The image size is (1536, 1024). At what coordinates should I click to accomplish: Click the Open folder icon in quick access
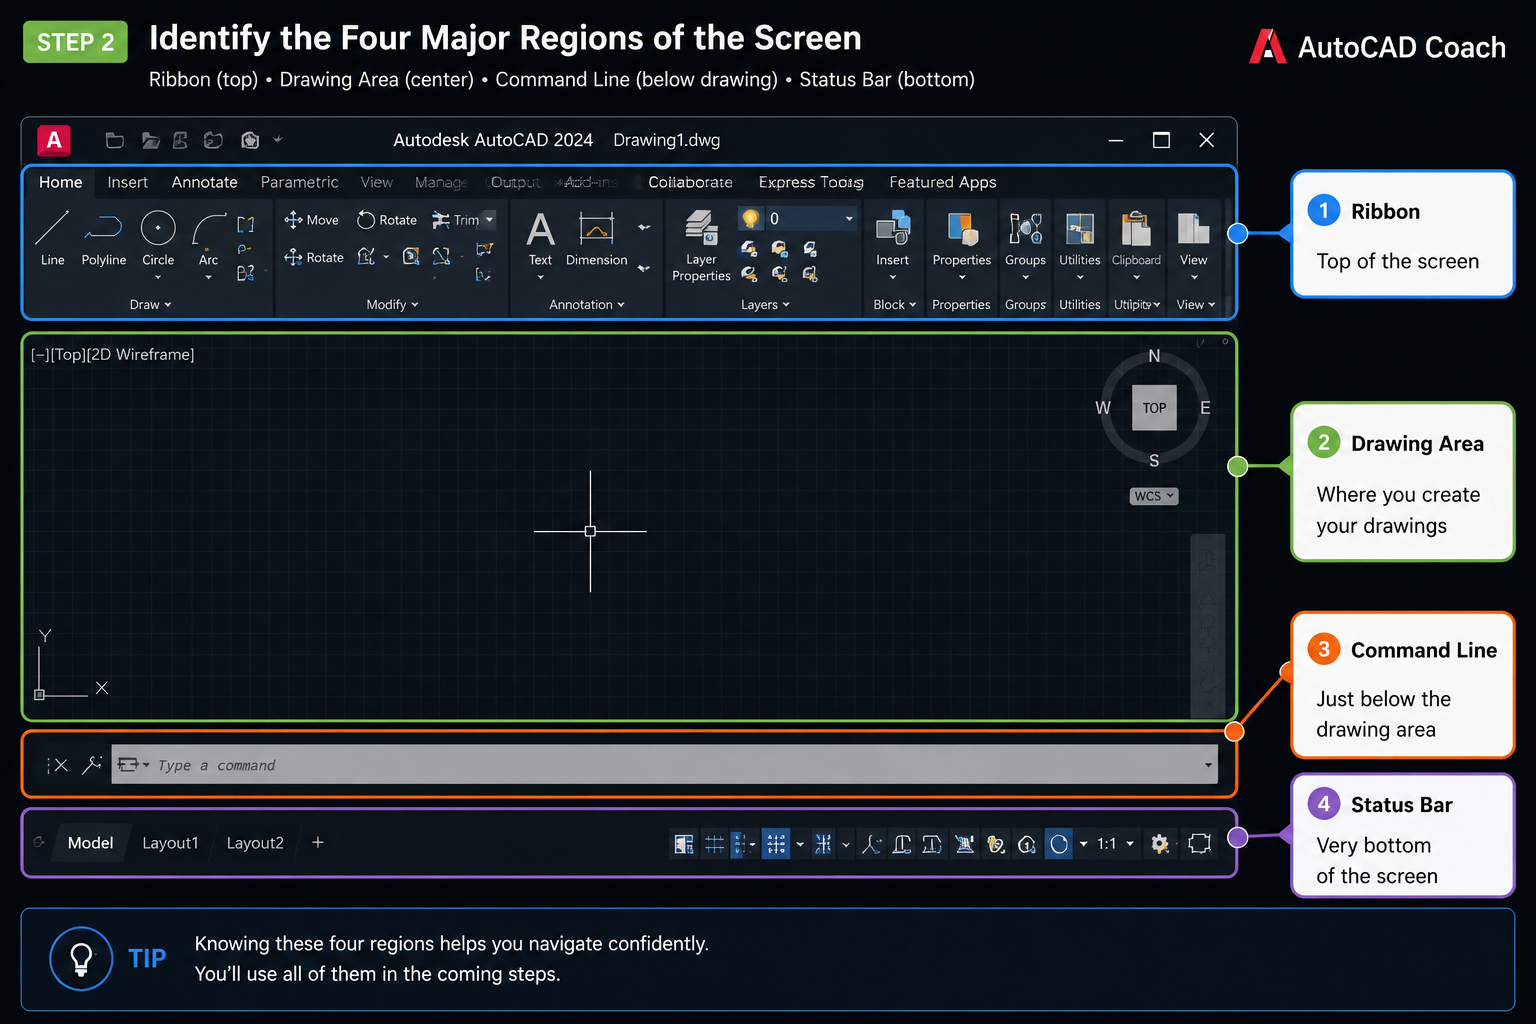coord(150,140)
